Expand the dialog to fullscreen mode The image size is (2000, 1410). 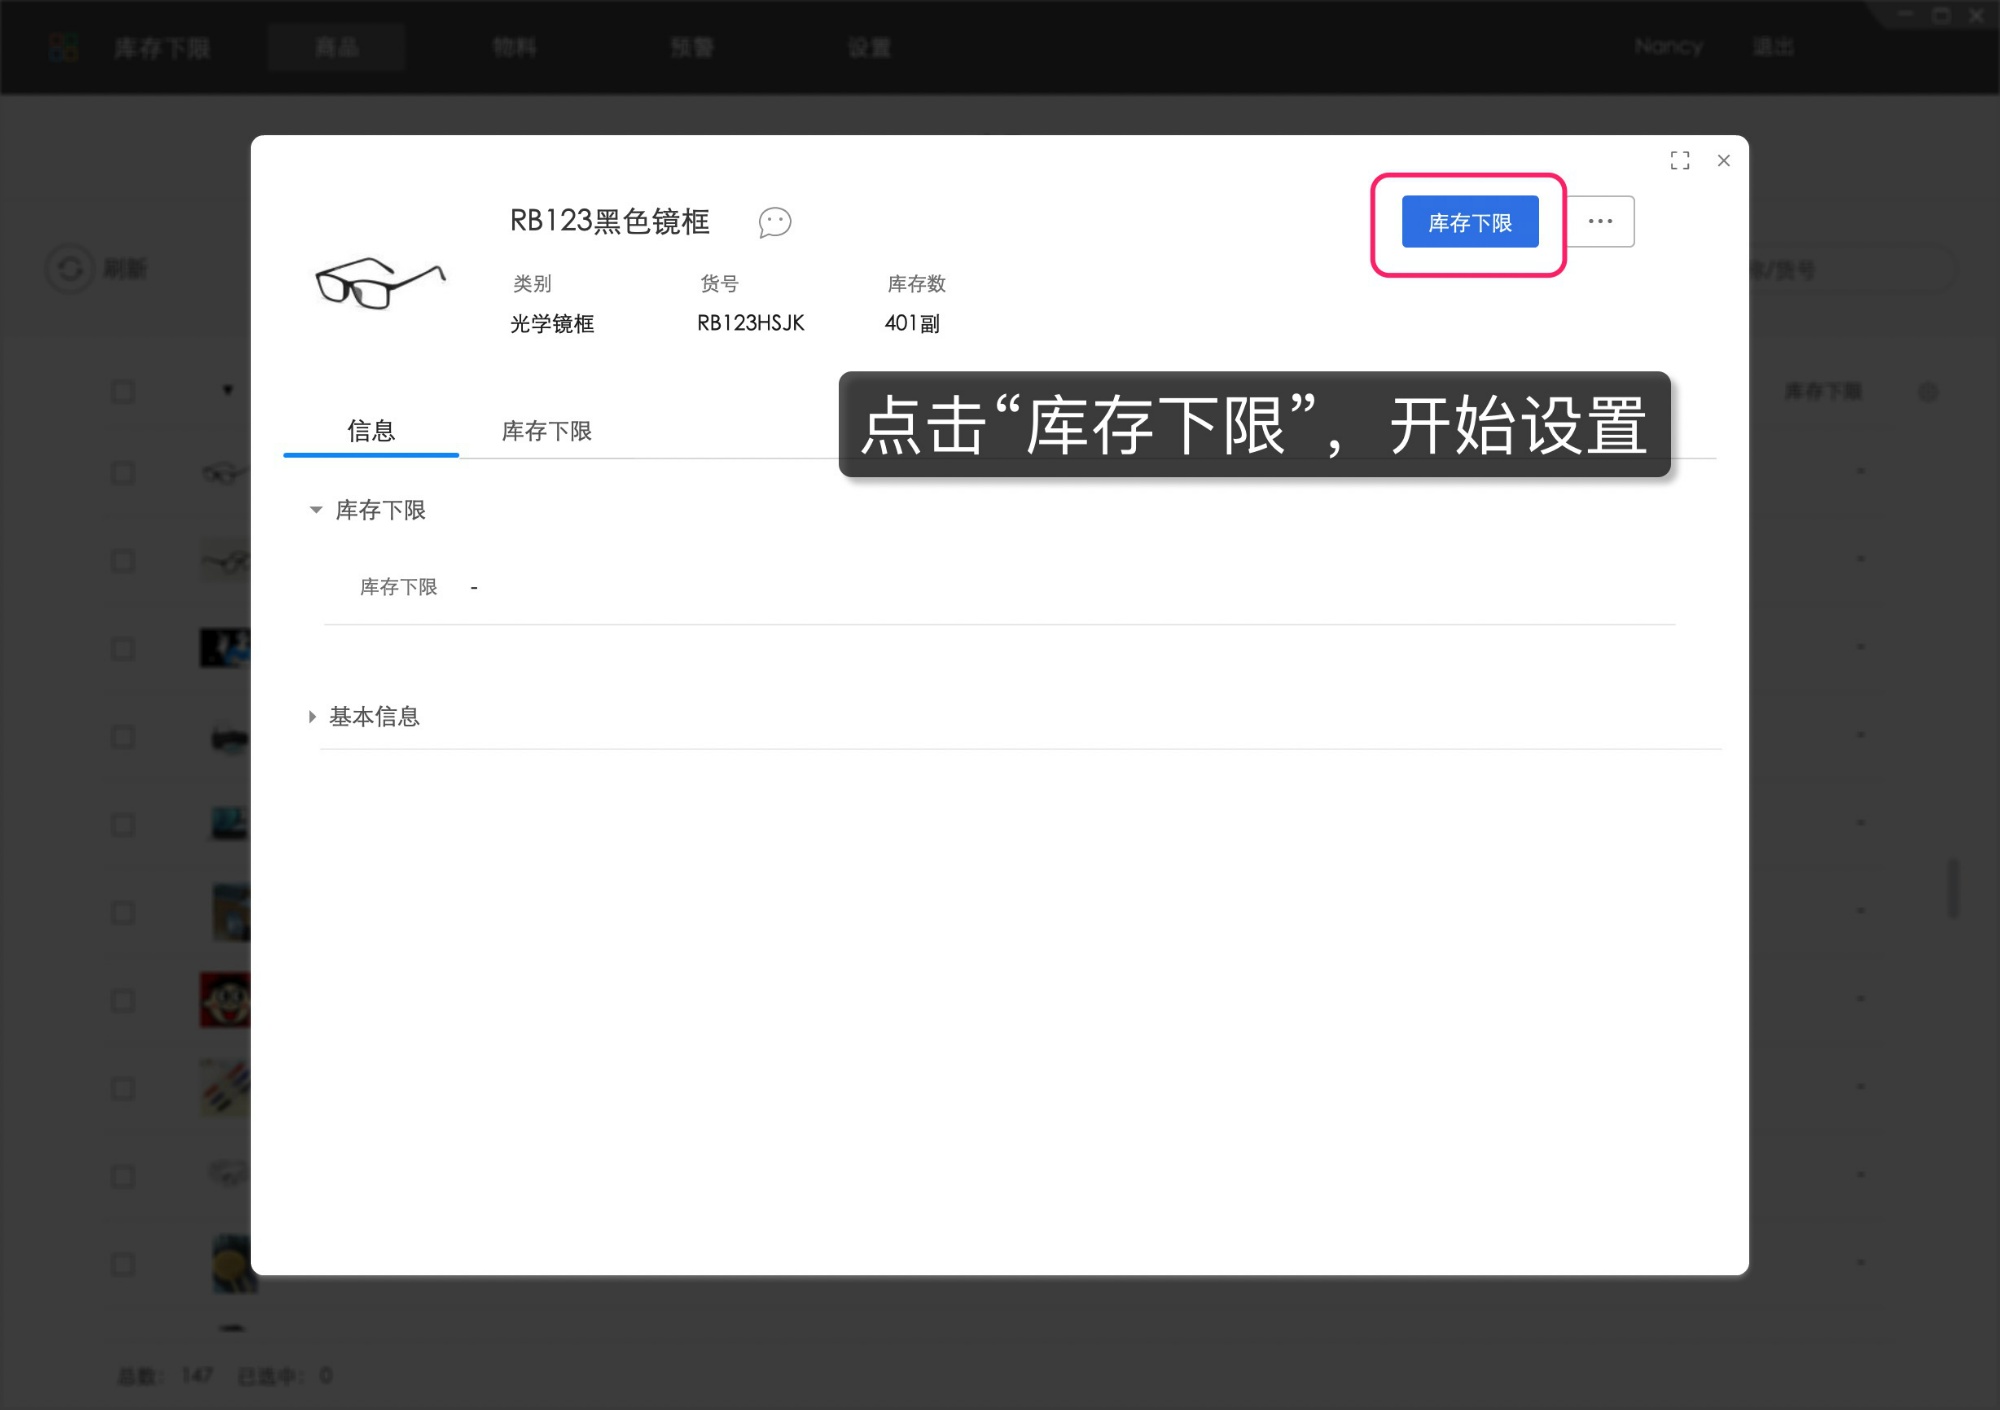click(x=1680, y=160)
